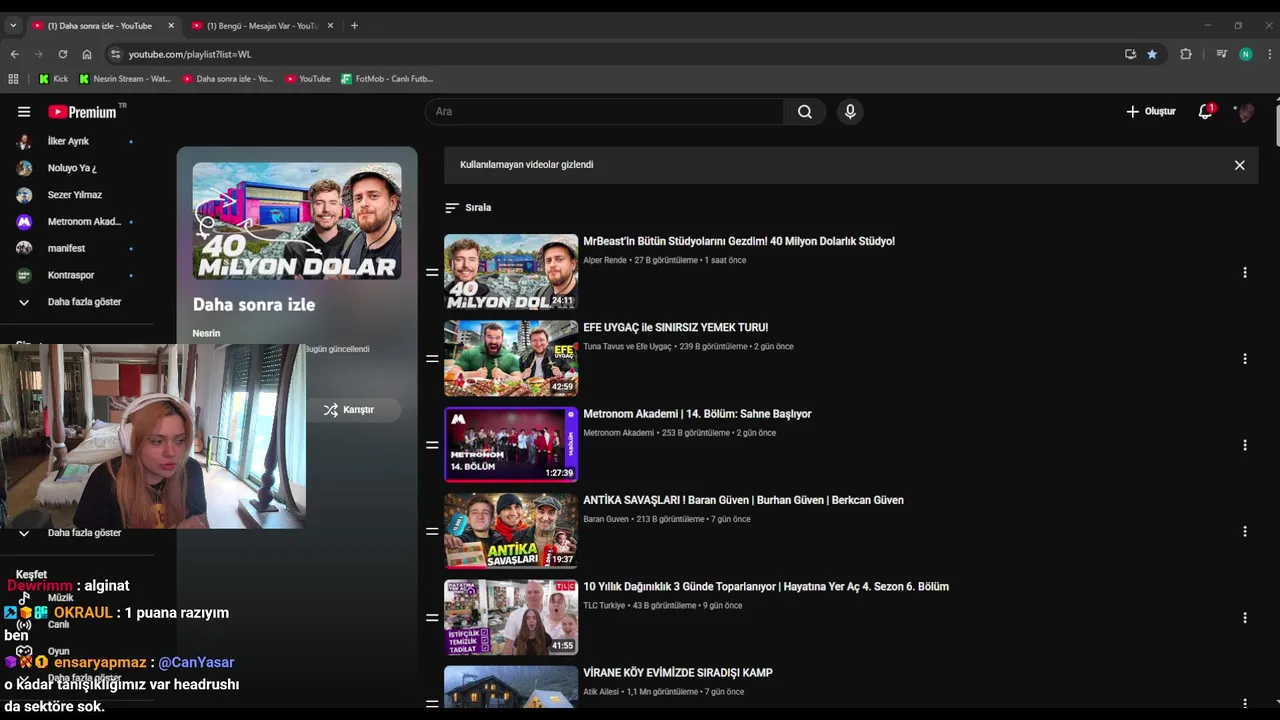Open 10 Yıllık Dağınıklık video title
The image size is (1280, 720).
(766, 587)
